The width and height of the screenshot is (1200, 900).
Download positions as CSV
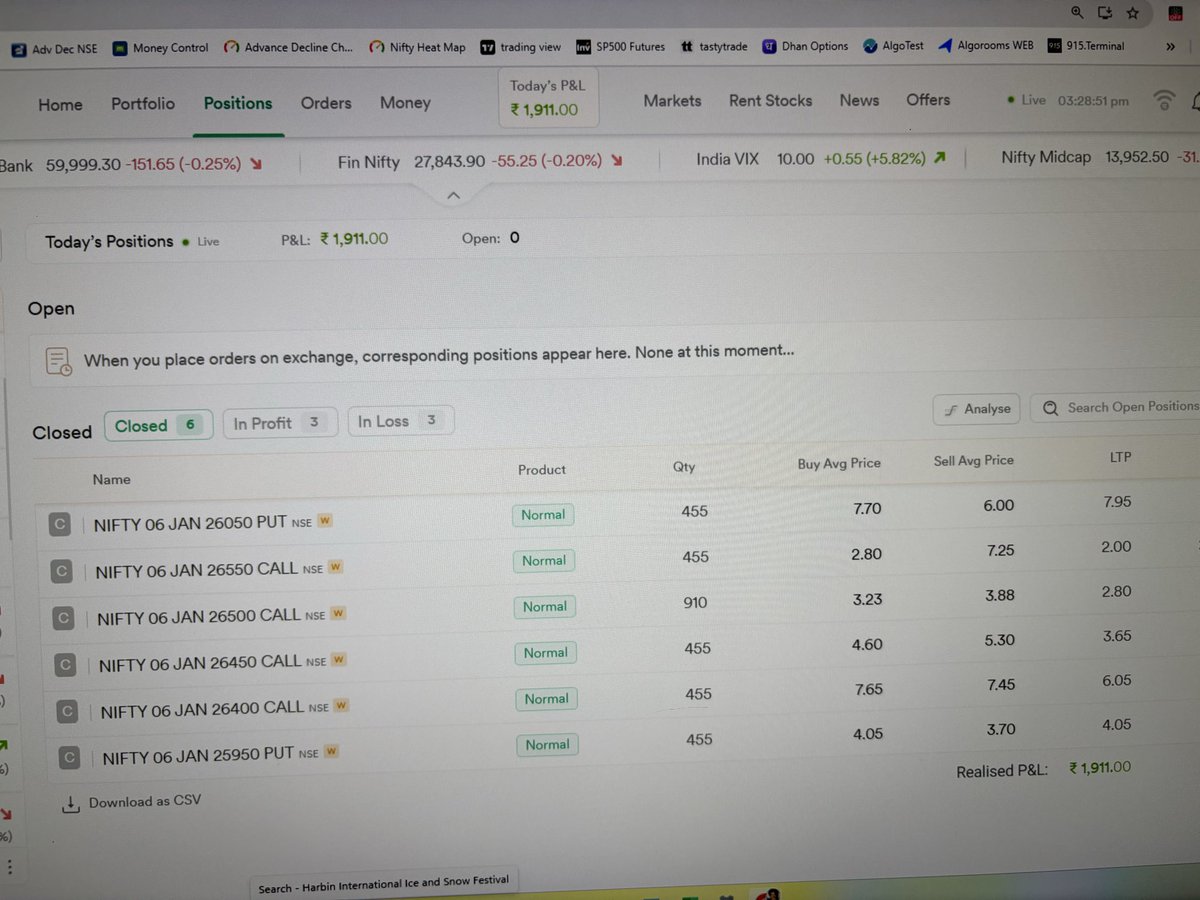click(x=144, y=802)
